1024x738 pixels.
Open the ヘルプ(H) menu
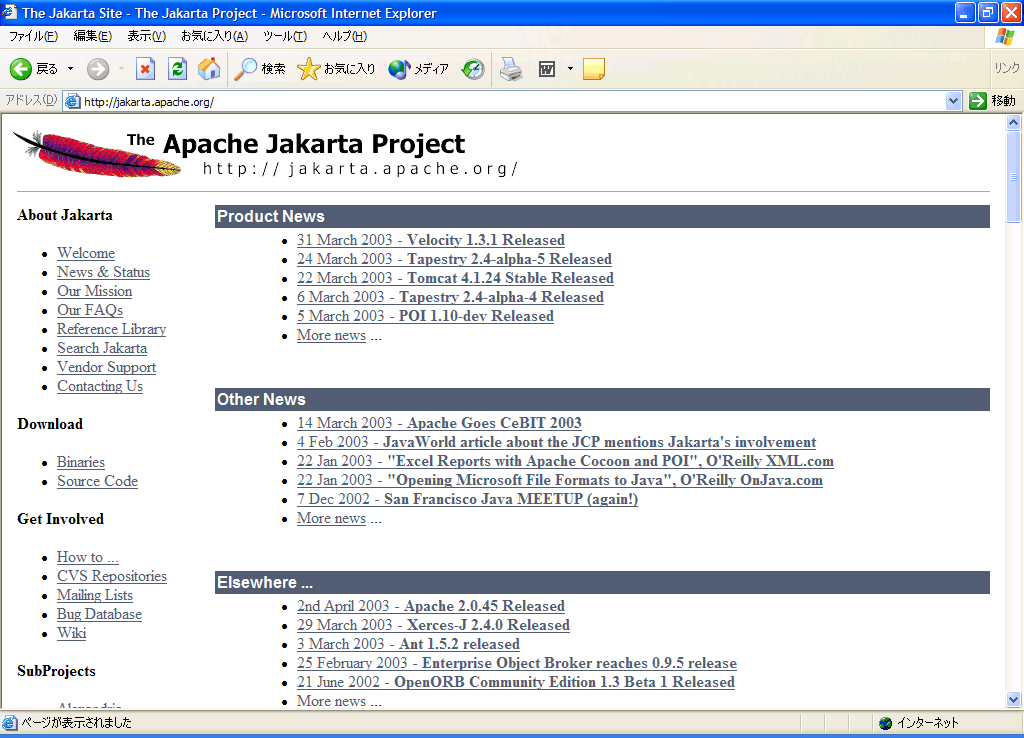coord(344,36)
